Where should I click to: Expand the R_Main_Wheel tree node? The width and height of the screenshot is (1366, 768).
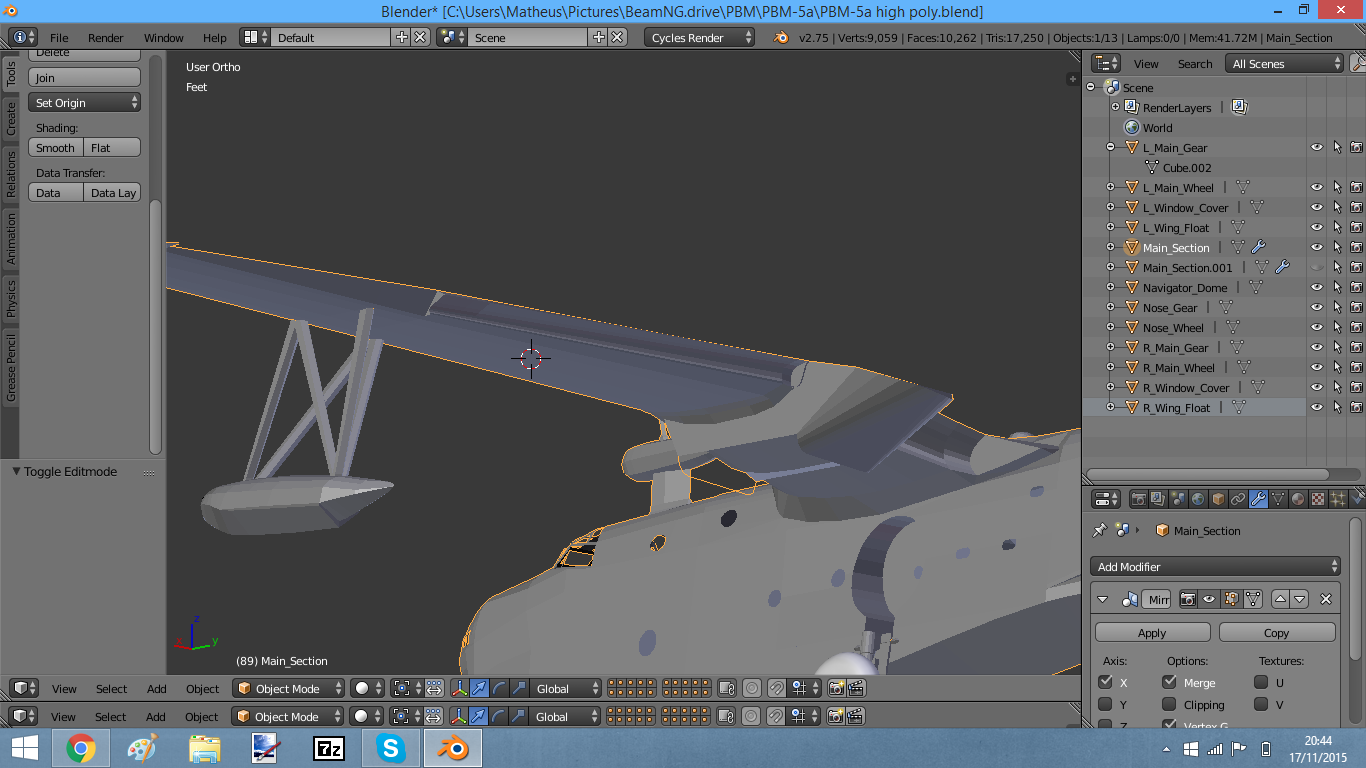(1110, 367)
